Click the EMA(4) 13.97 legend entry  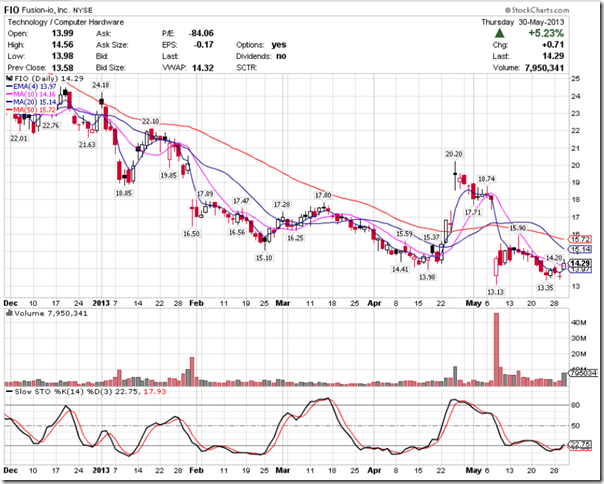32,86
